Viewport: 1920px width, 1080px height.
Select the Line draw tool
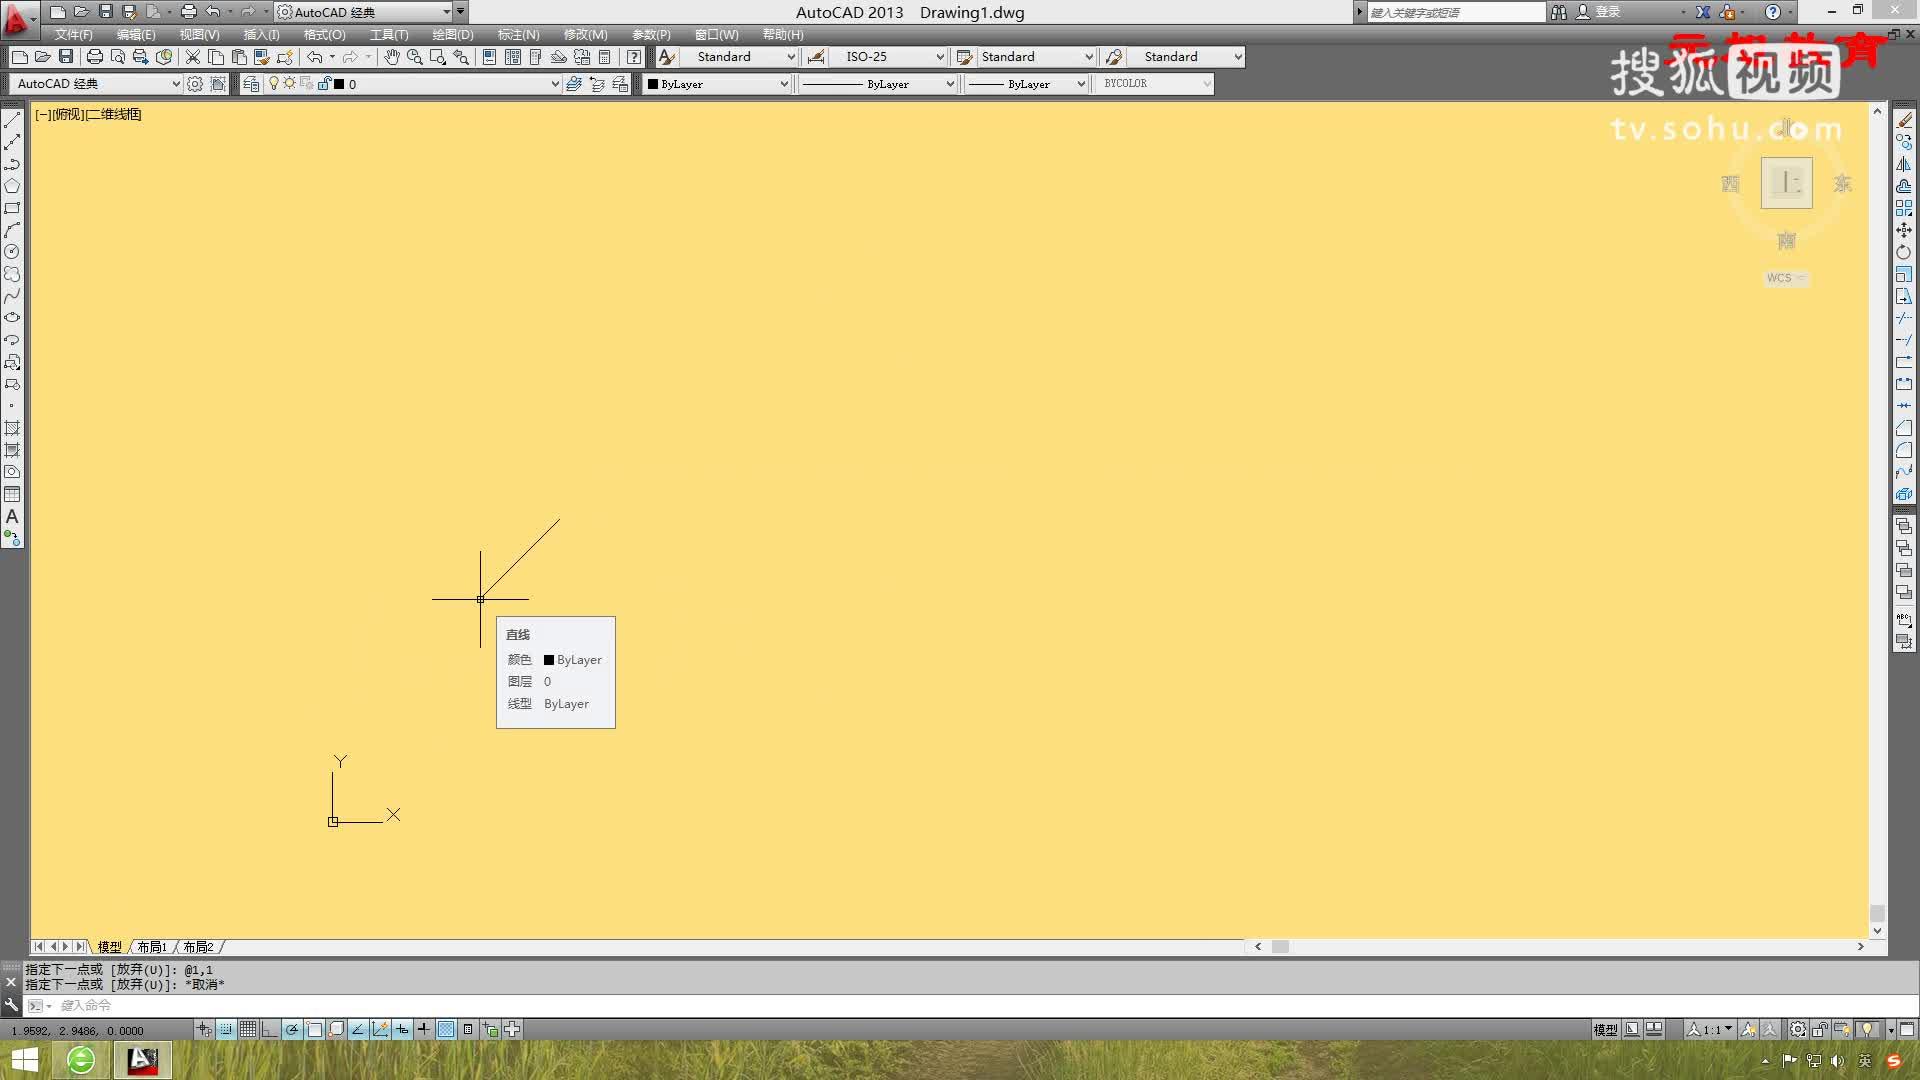point(12,120)
